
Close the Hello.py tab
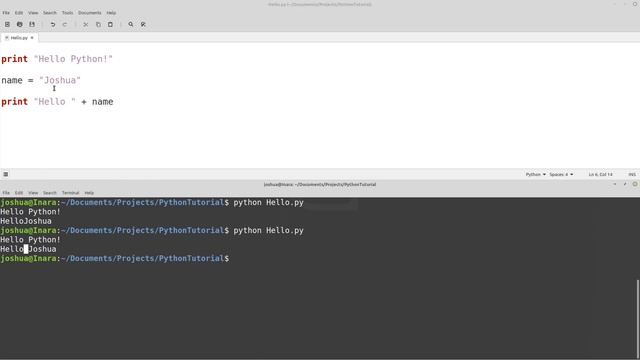[x=32, y=38]
